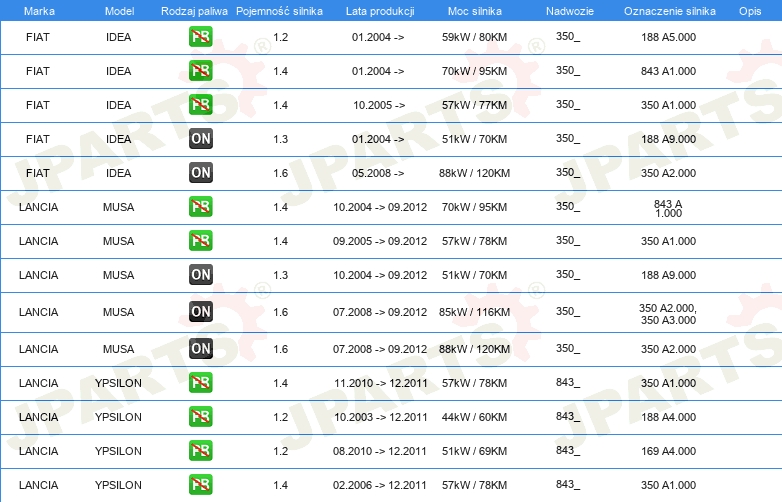Image resolution: width=782 pixels, height=502 pixels.
Task: Click the petrol icon in the Lancia Musa 09.2005 row
Action: click(200, 241)
